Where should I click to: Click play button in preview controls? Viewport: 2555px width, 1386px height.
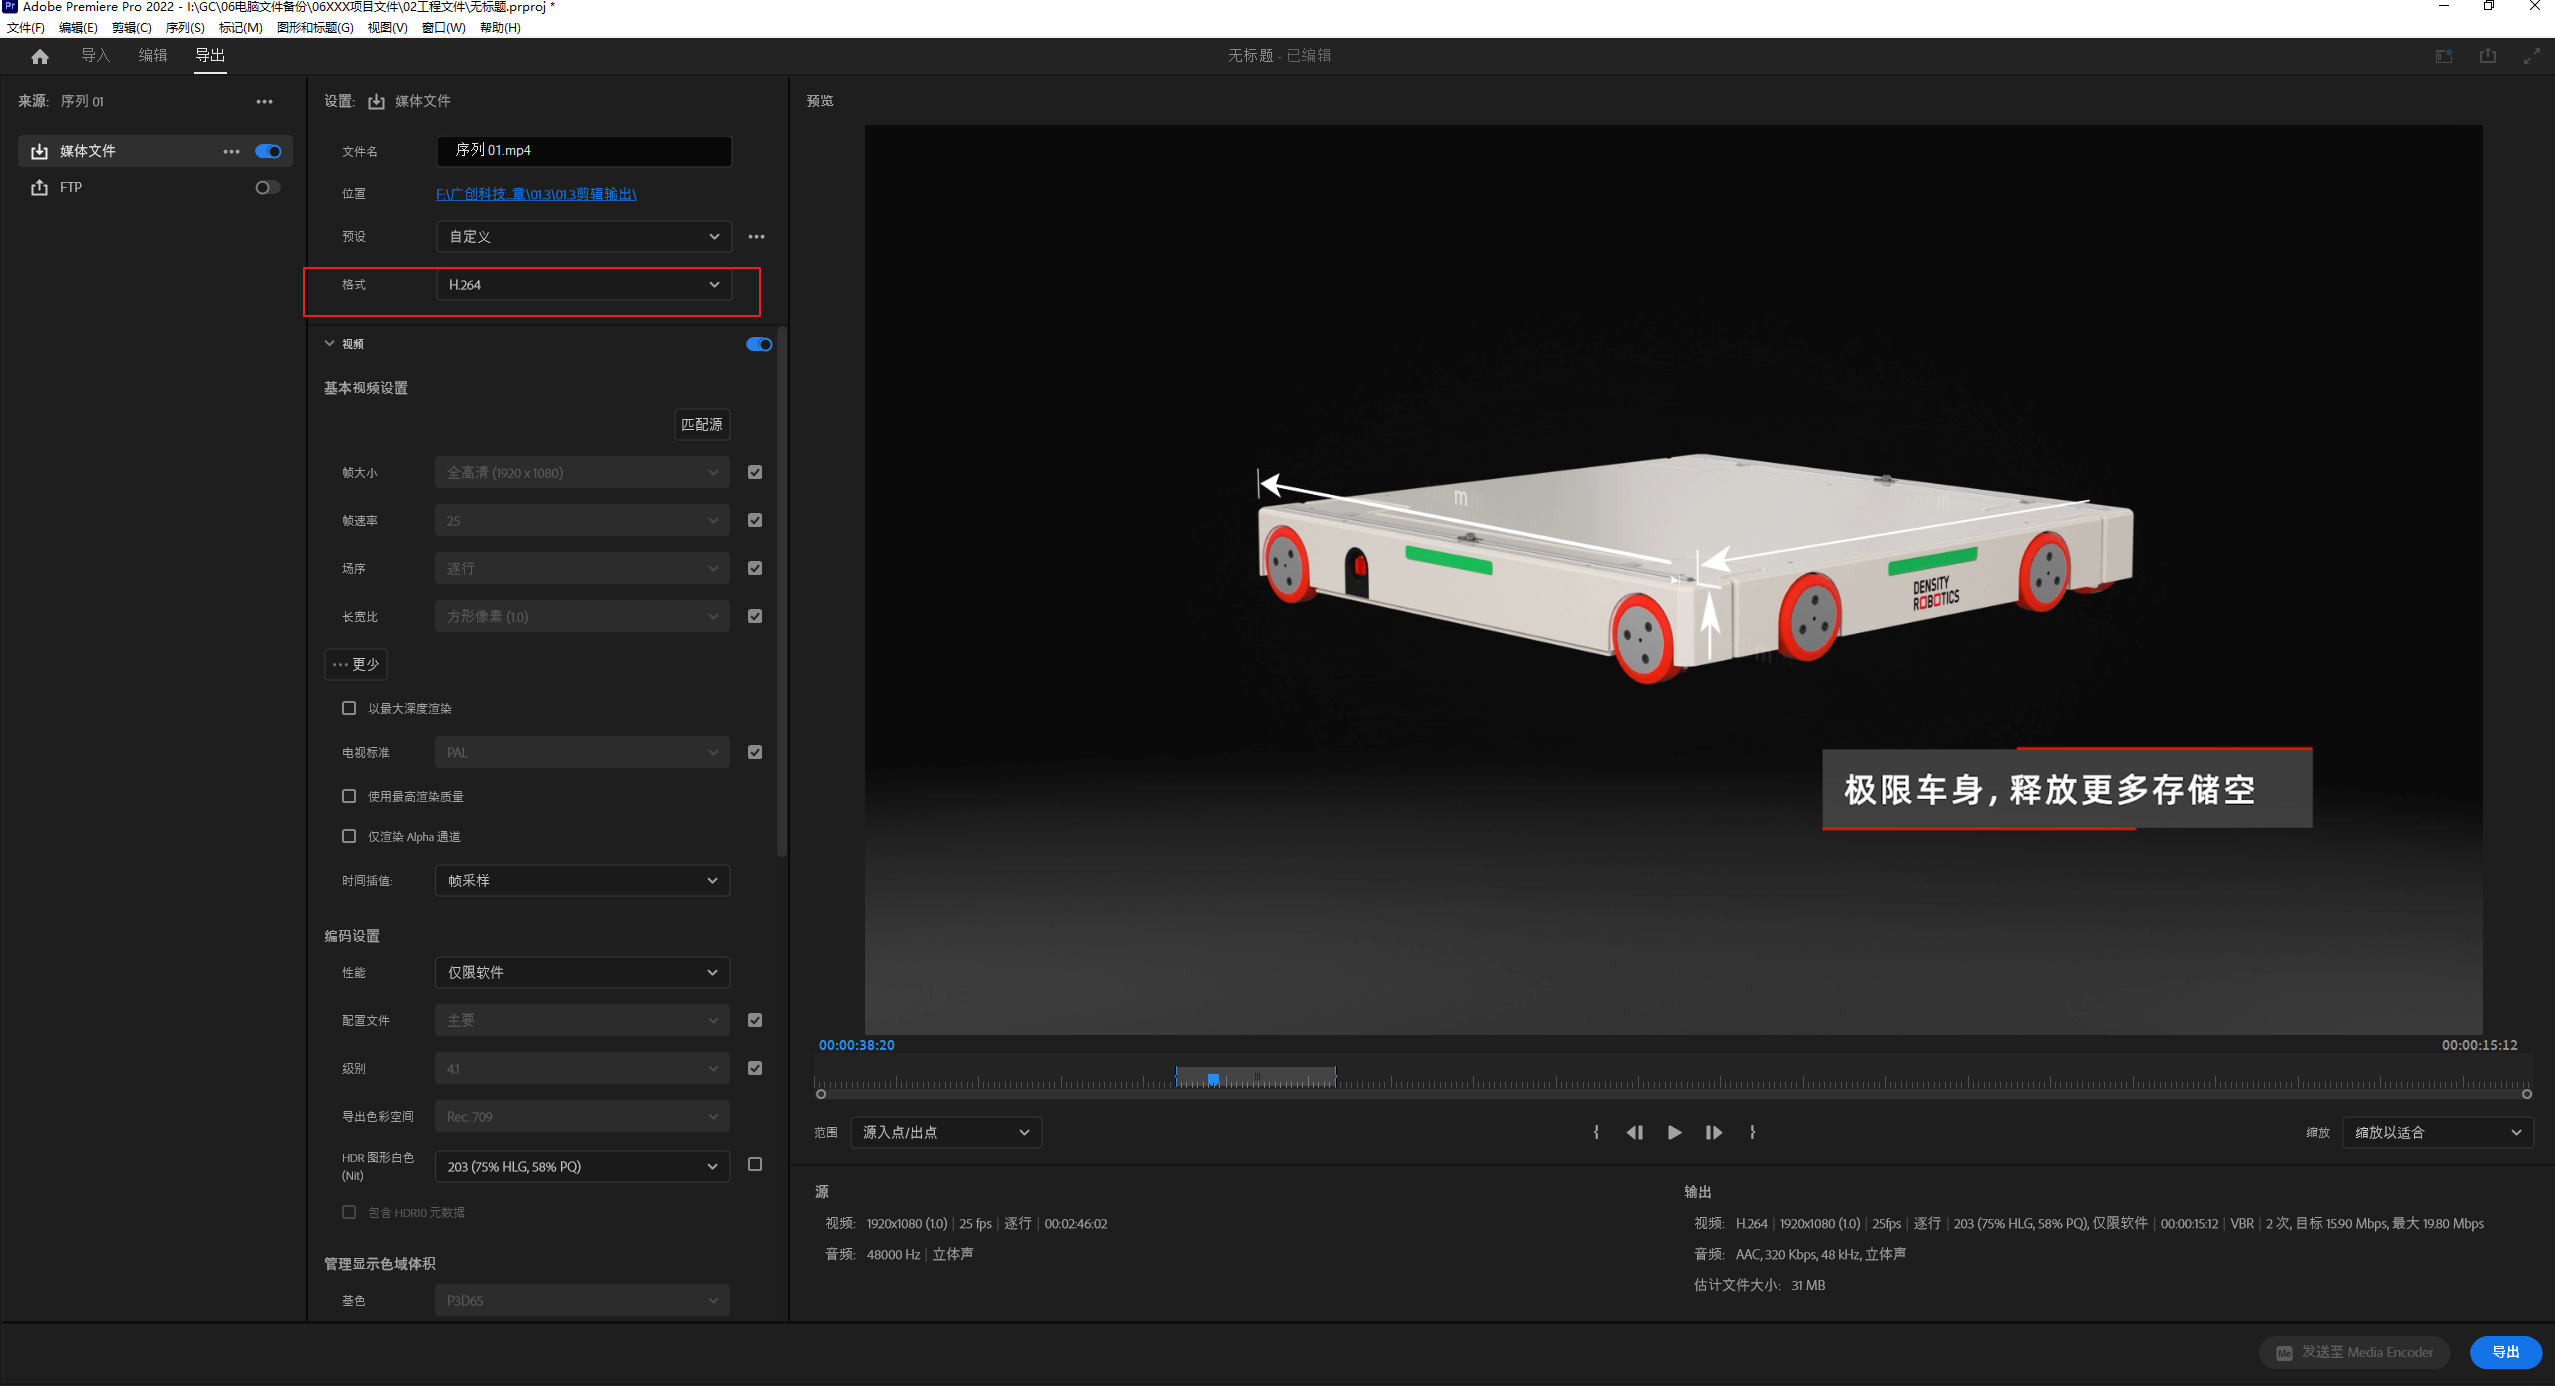(x=1674, y=1132)
